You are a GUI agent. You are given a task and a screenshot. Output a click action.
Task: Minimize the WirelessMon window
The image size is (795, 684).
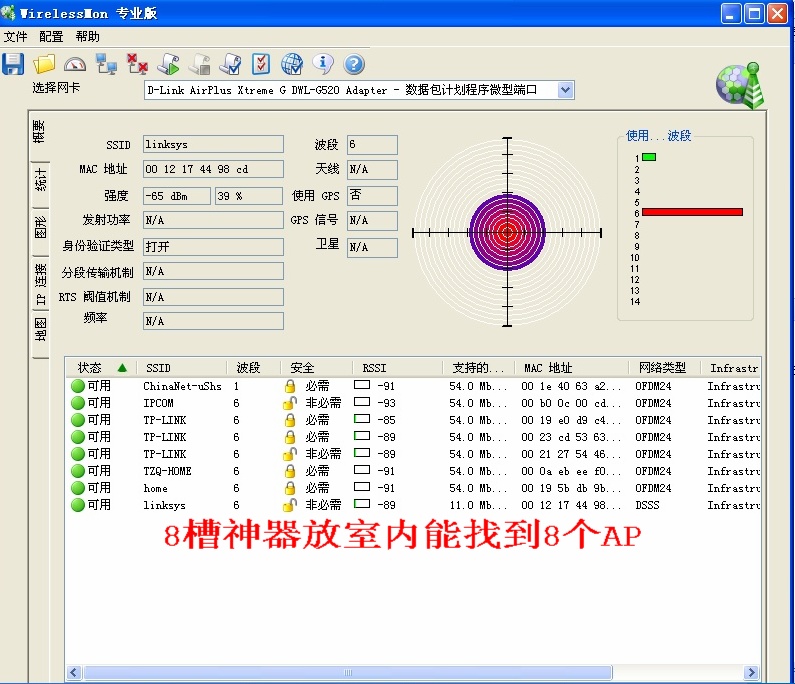(x=731, y=14)
